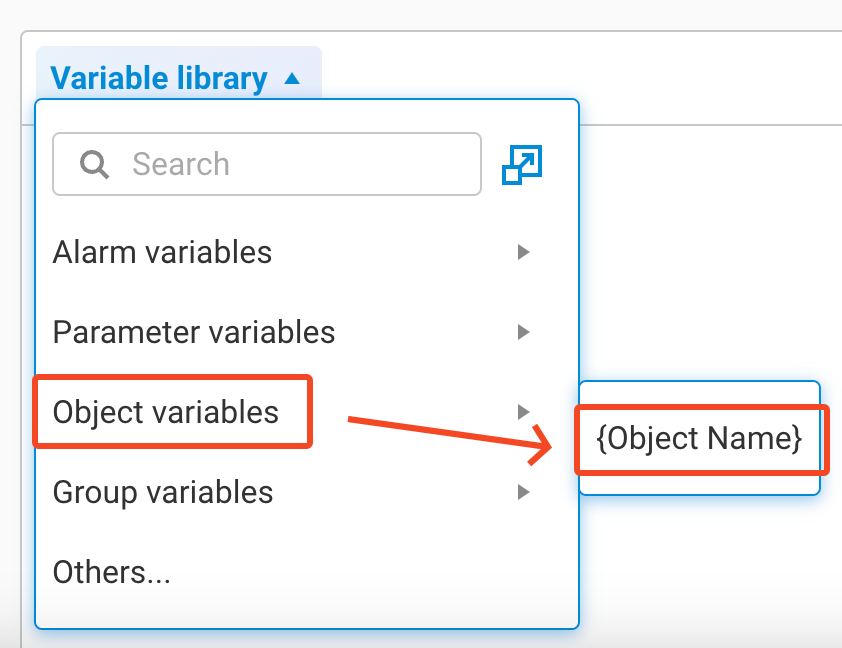Expand the Parameter variables submenu arrow
Viewport: 842px width, 648px height.
pos(523,332)
